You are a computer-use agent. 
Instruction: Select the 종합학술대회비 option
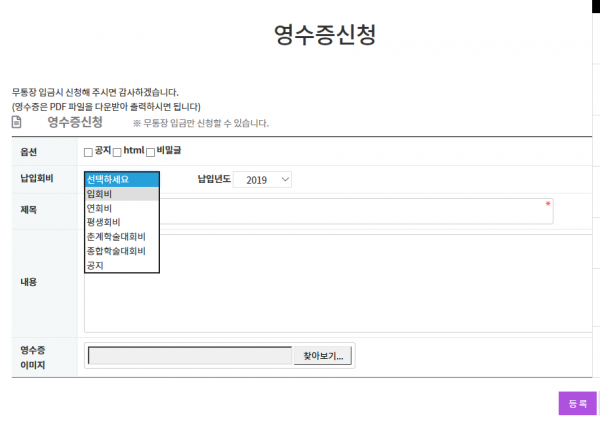click(121, 251)
